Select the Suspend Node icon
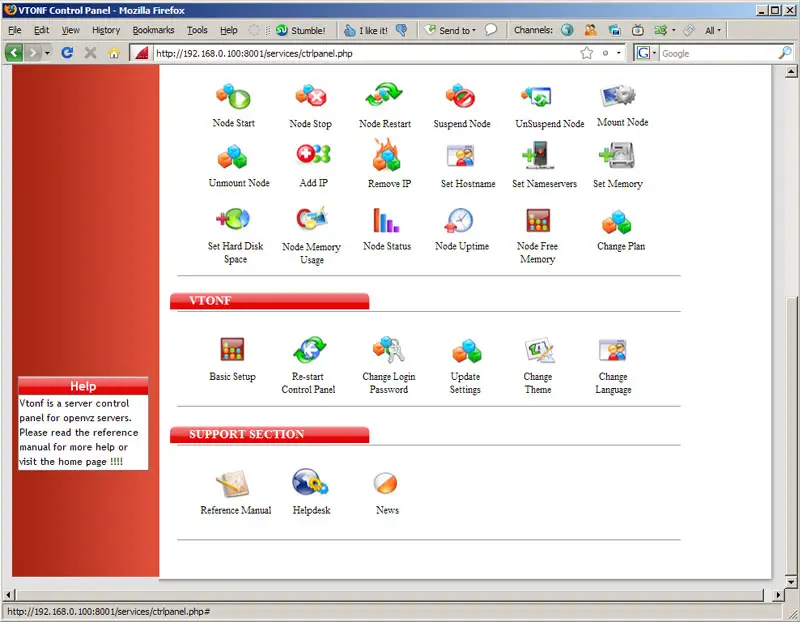800x622 pixels. tap(460, 96)
